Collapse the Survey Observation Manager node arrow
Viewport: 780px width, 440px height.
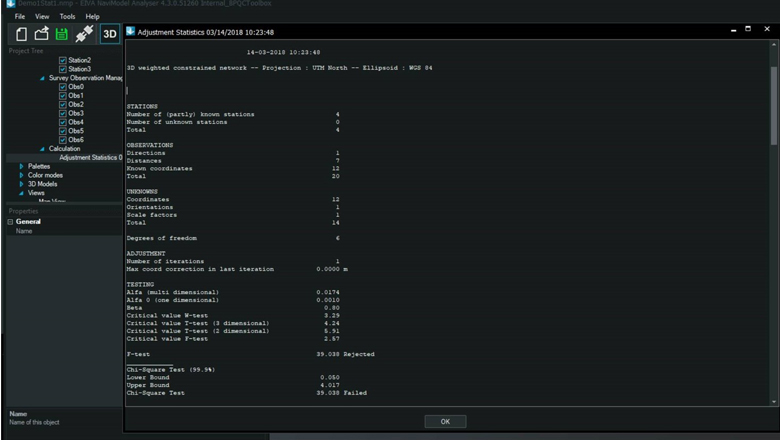click(x=42, y=78)
